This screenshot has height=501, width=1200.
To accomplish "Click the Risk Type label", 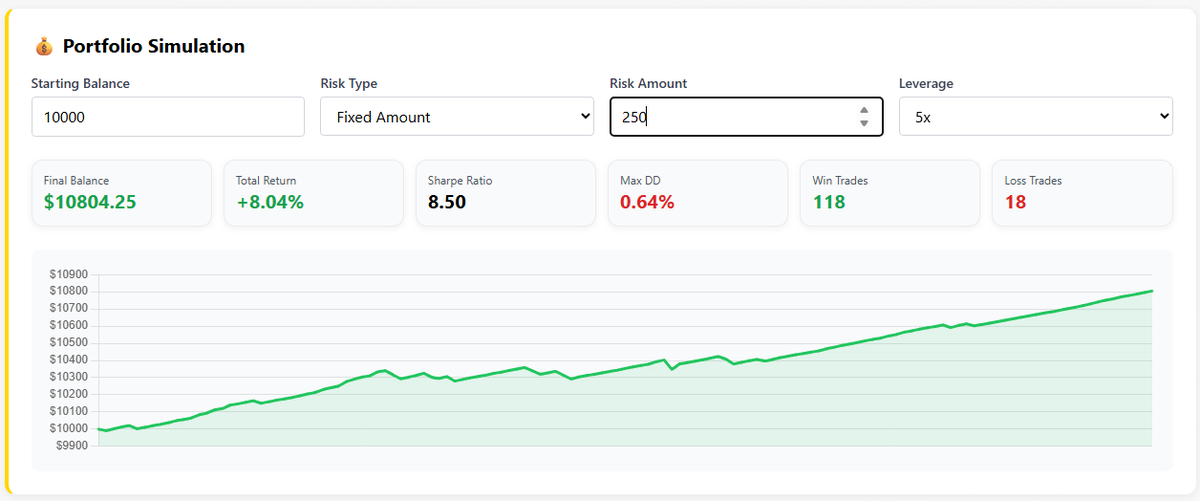I will (x=349, y=83).
